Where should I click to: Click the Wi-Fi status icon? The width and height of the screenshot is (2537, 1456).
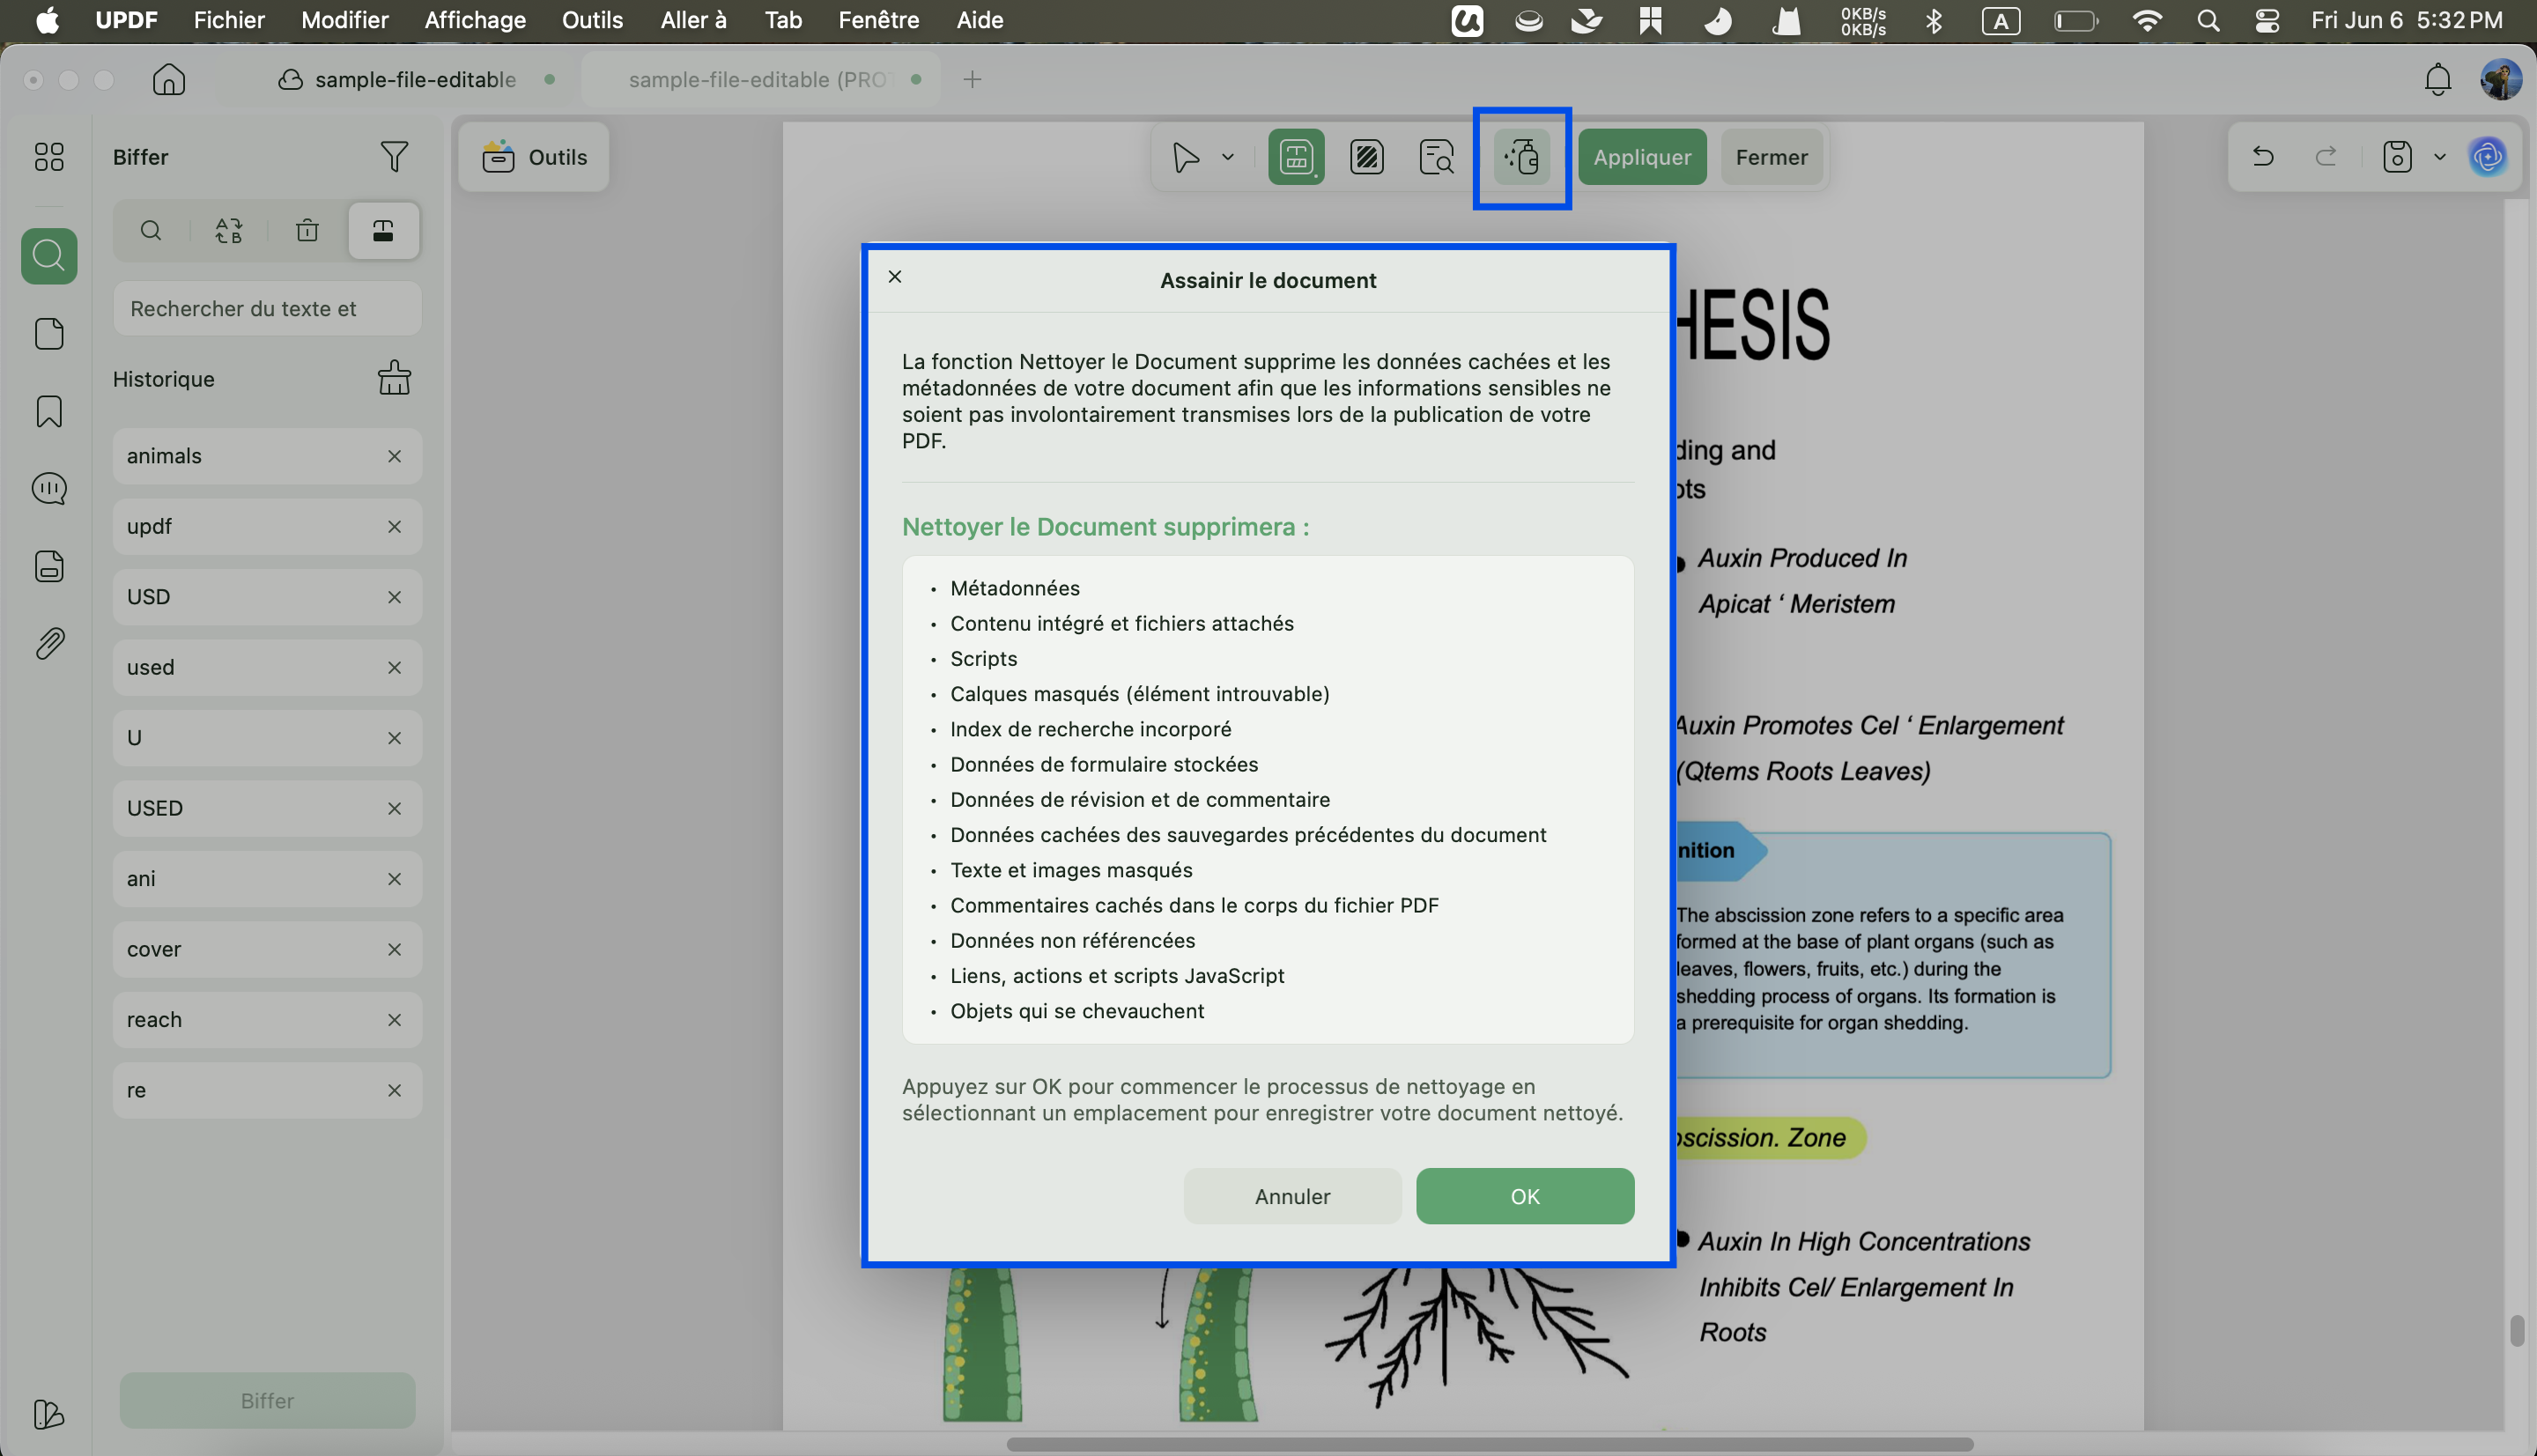coord(2147,21)
